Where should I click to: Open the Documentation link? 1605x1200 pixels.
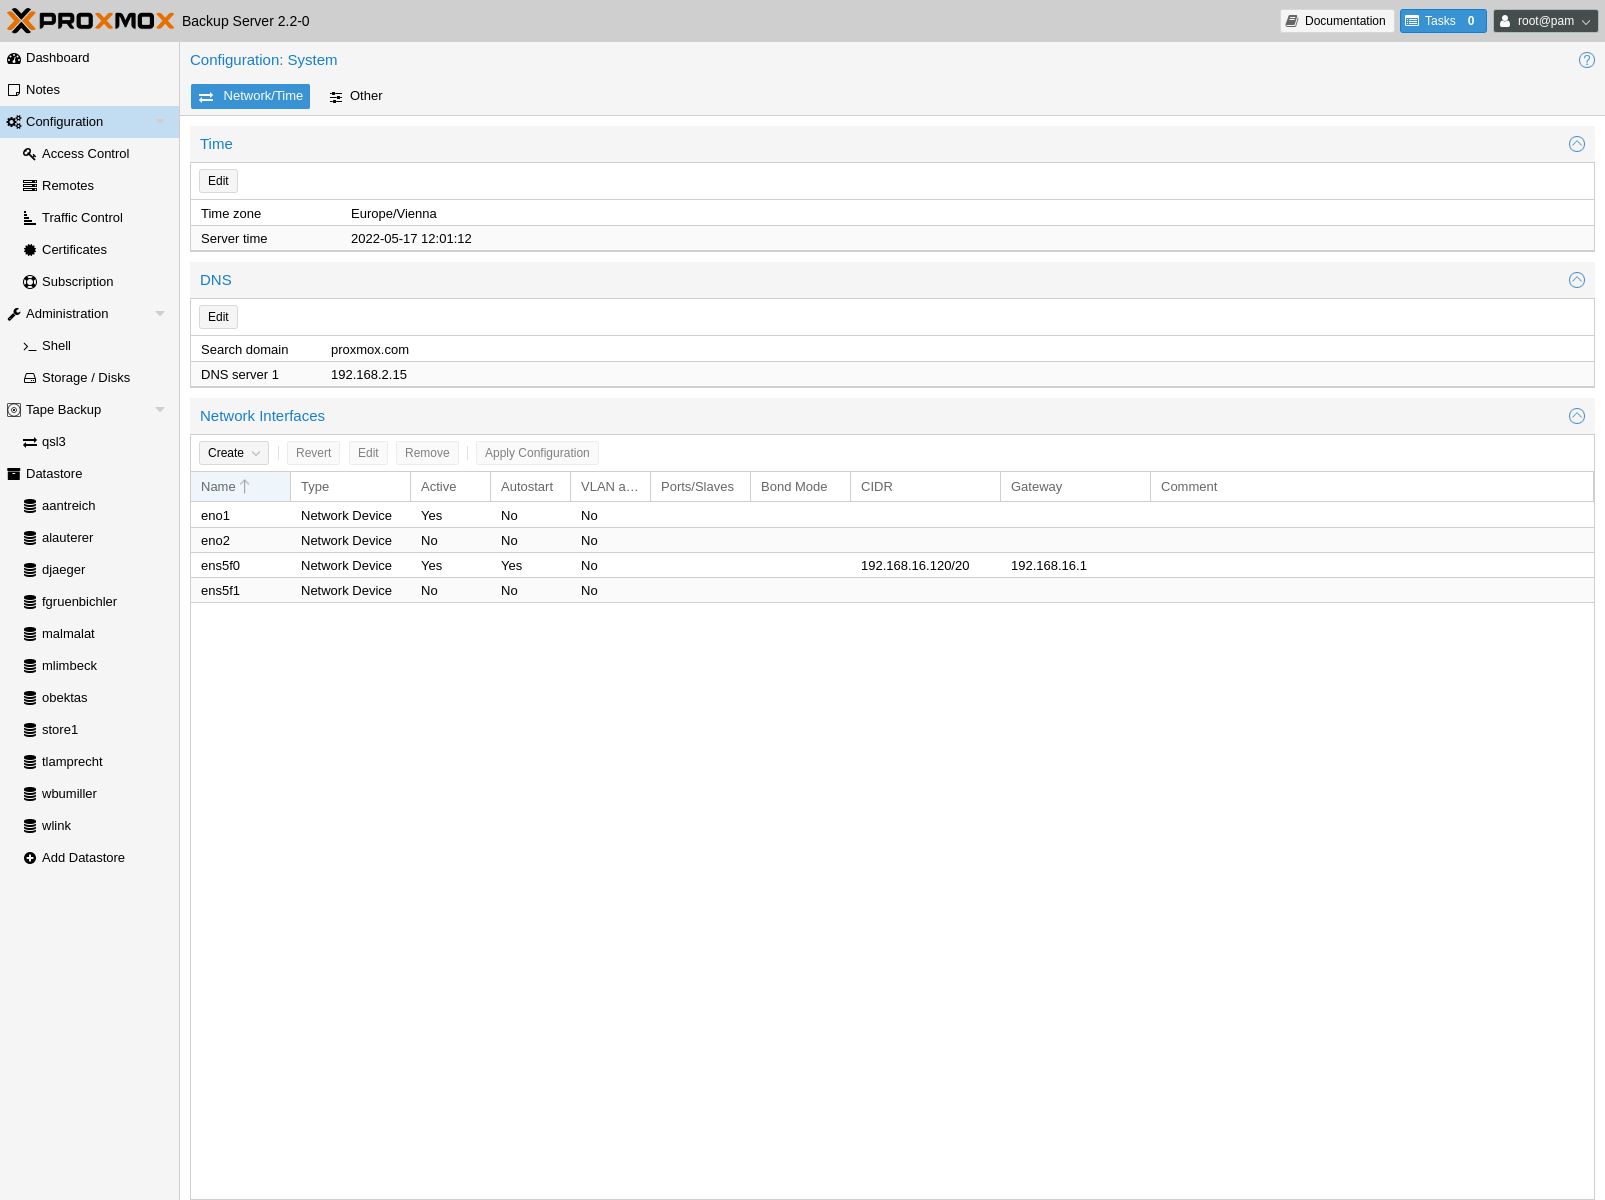coord(1336,21)
